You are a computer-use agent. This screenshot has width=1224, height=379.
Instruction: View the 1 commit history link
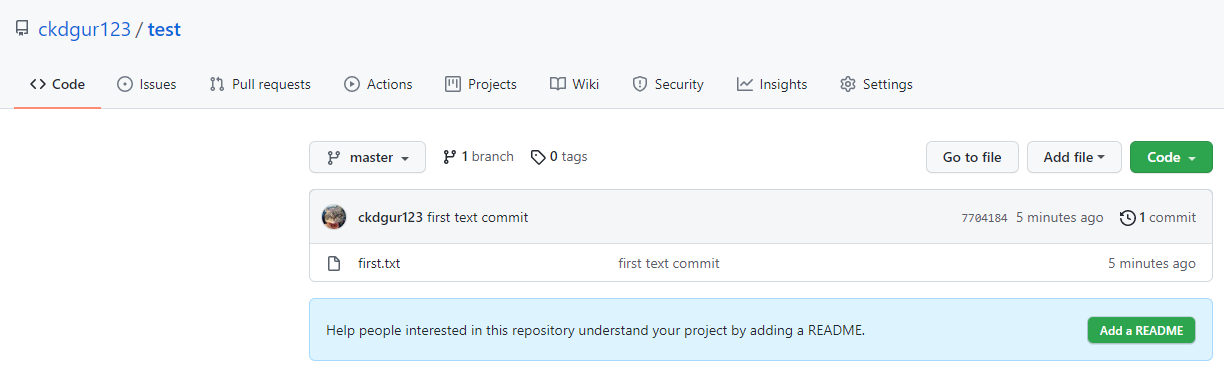(x=1158, y=217)
